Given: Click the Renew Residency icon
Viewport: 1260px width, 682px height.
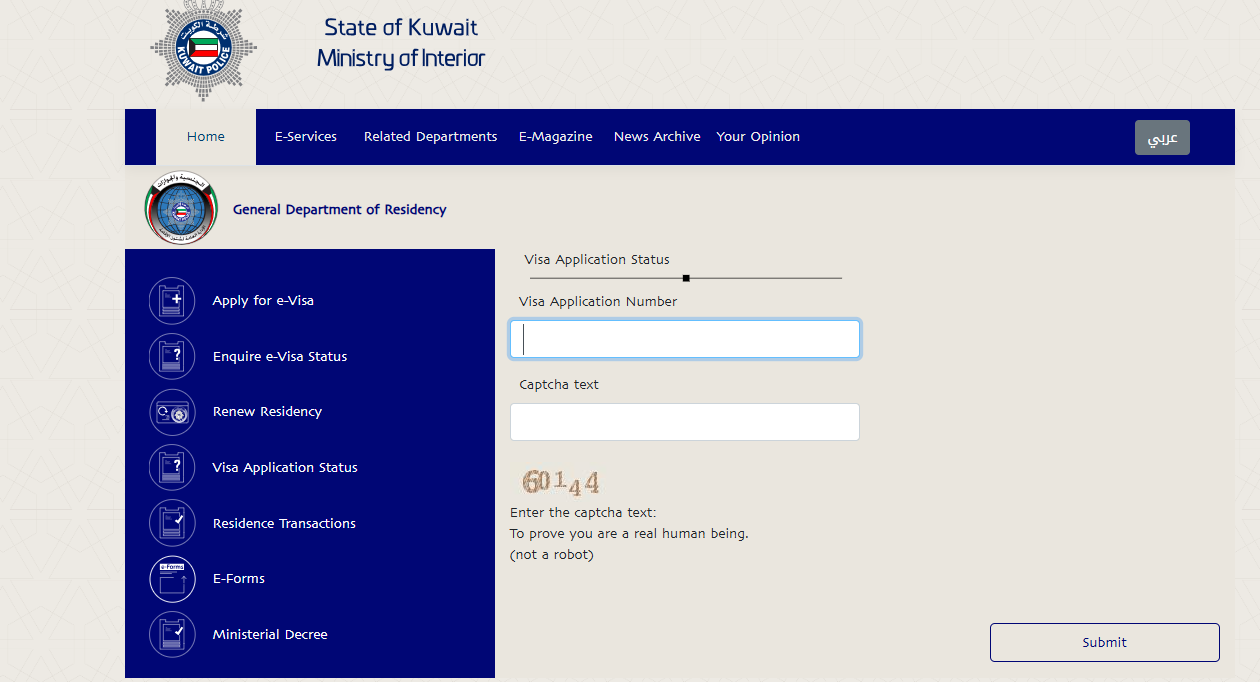Looking at the screenshot, I should point(172,412).
